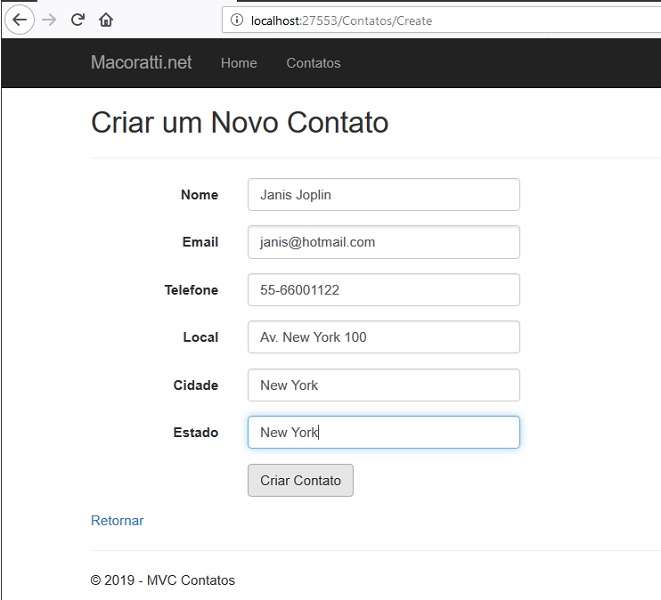The height and width of the screenshot is (600, 661).
Task: Click the browser forward arrow button
Action: (49, 20)
